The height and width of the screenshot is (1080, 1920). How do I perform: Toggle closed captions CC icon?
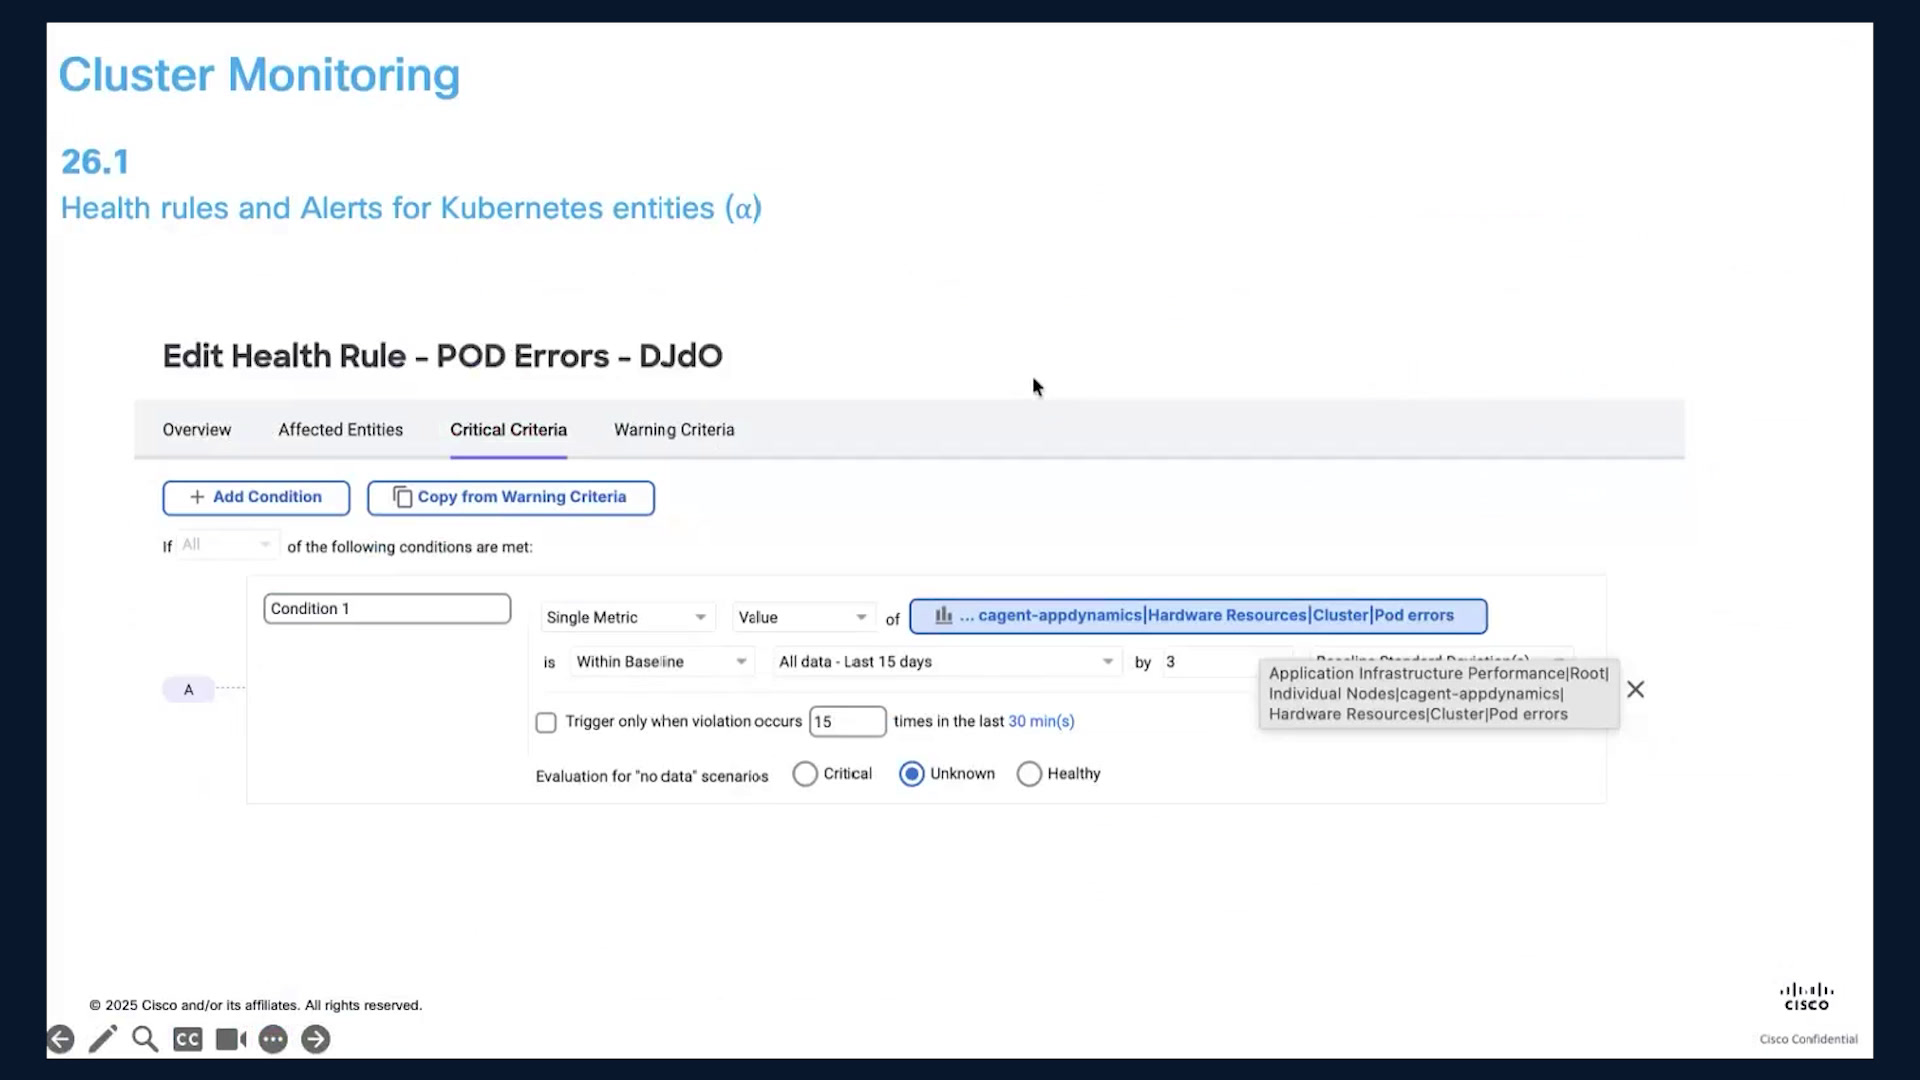point(187,1040)
